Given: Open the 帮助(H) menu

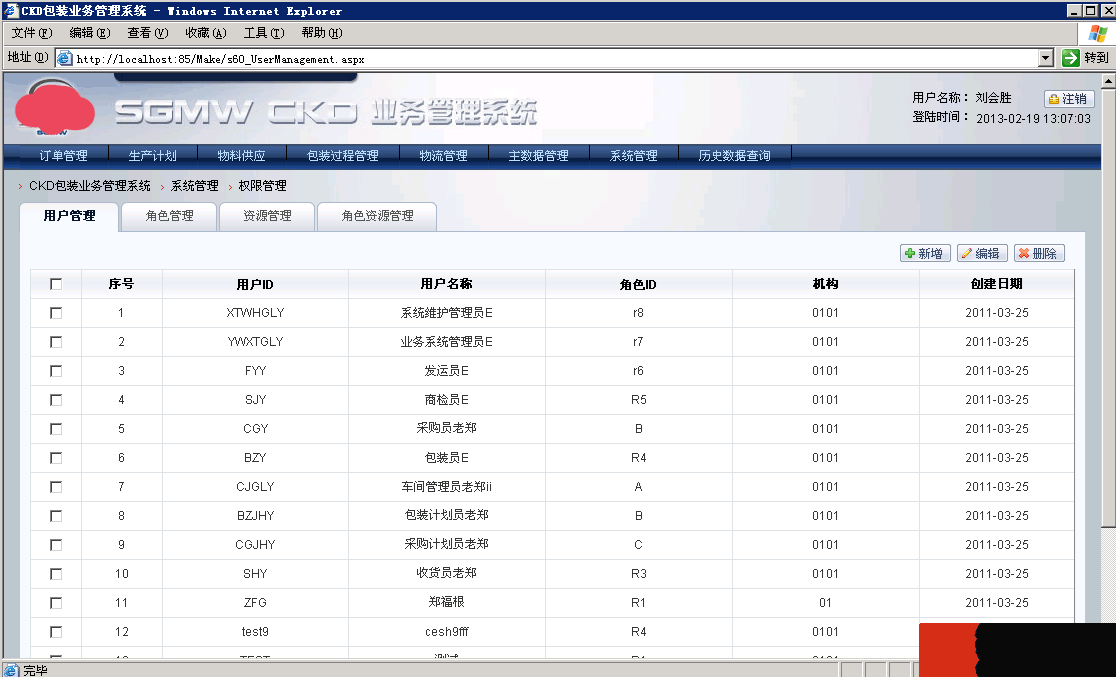Looking at the screenshot, I should click(x=322, y=33).
